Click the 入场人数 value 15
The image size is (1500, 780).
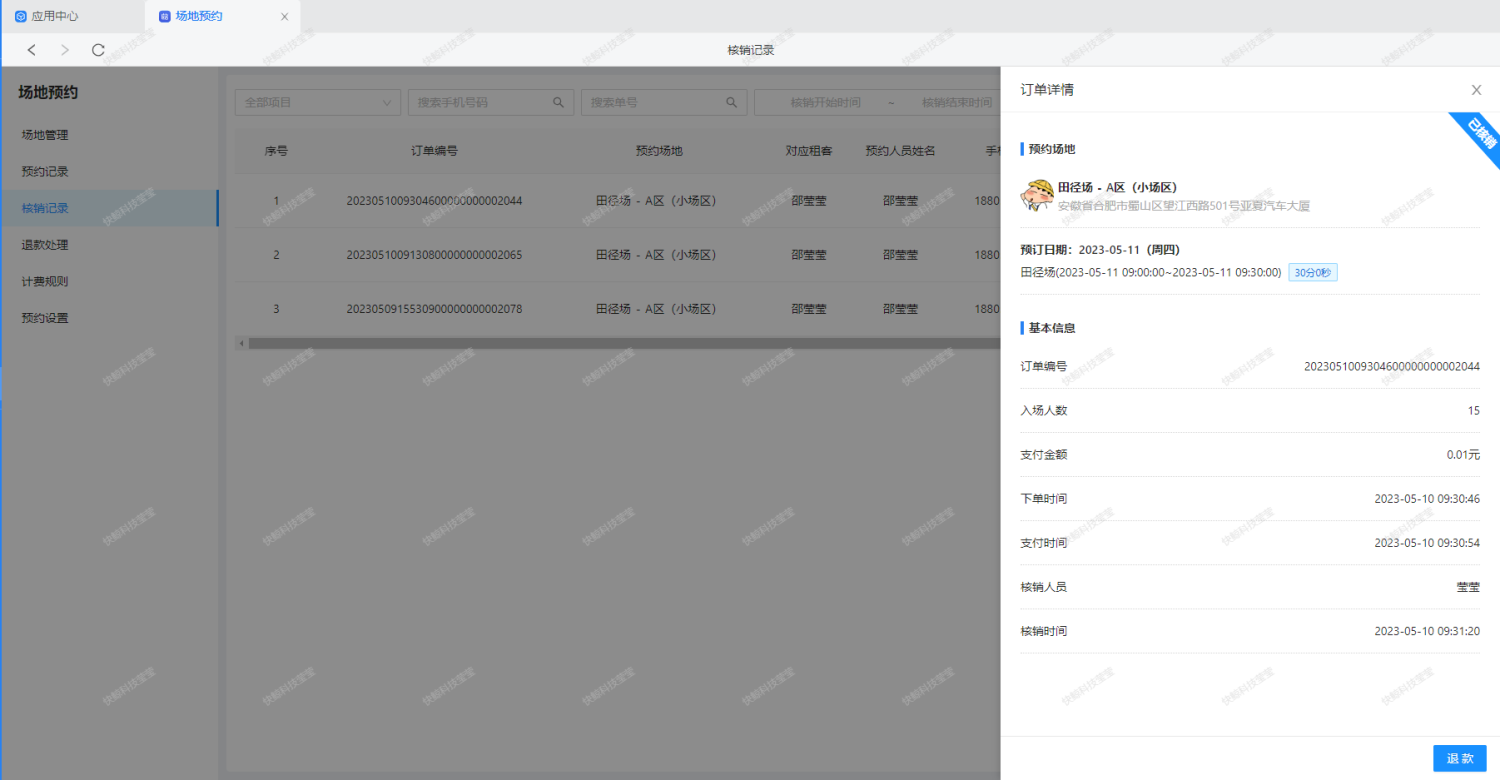coord(1474,411)
